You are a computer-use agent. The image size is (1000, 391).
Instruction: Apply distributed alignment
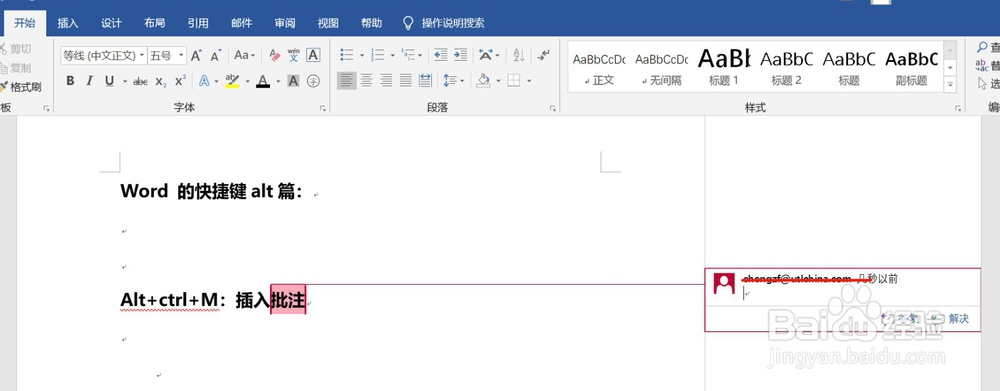[425, 81]
